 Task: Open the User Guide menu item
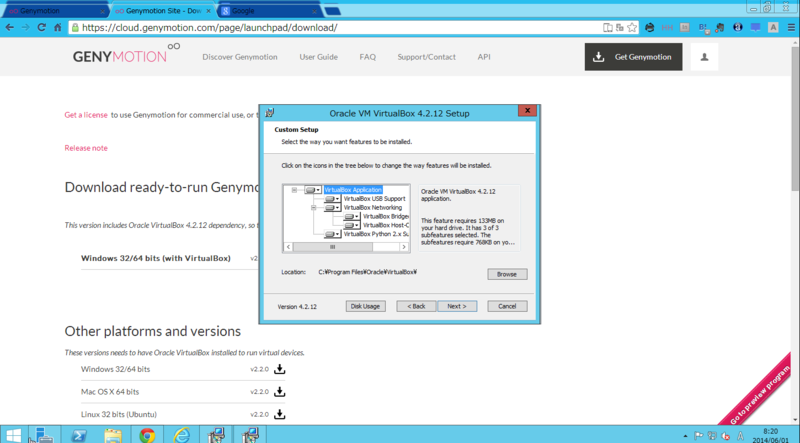tap(318, 57)
